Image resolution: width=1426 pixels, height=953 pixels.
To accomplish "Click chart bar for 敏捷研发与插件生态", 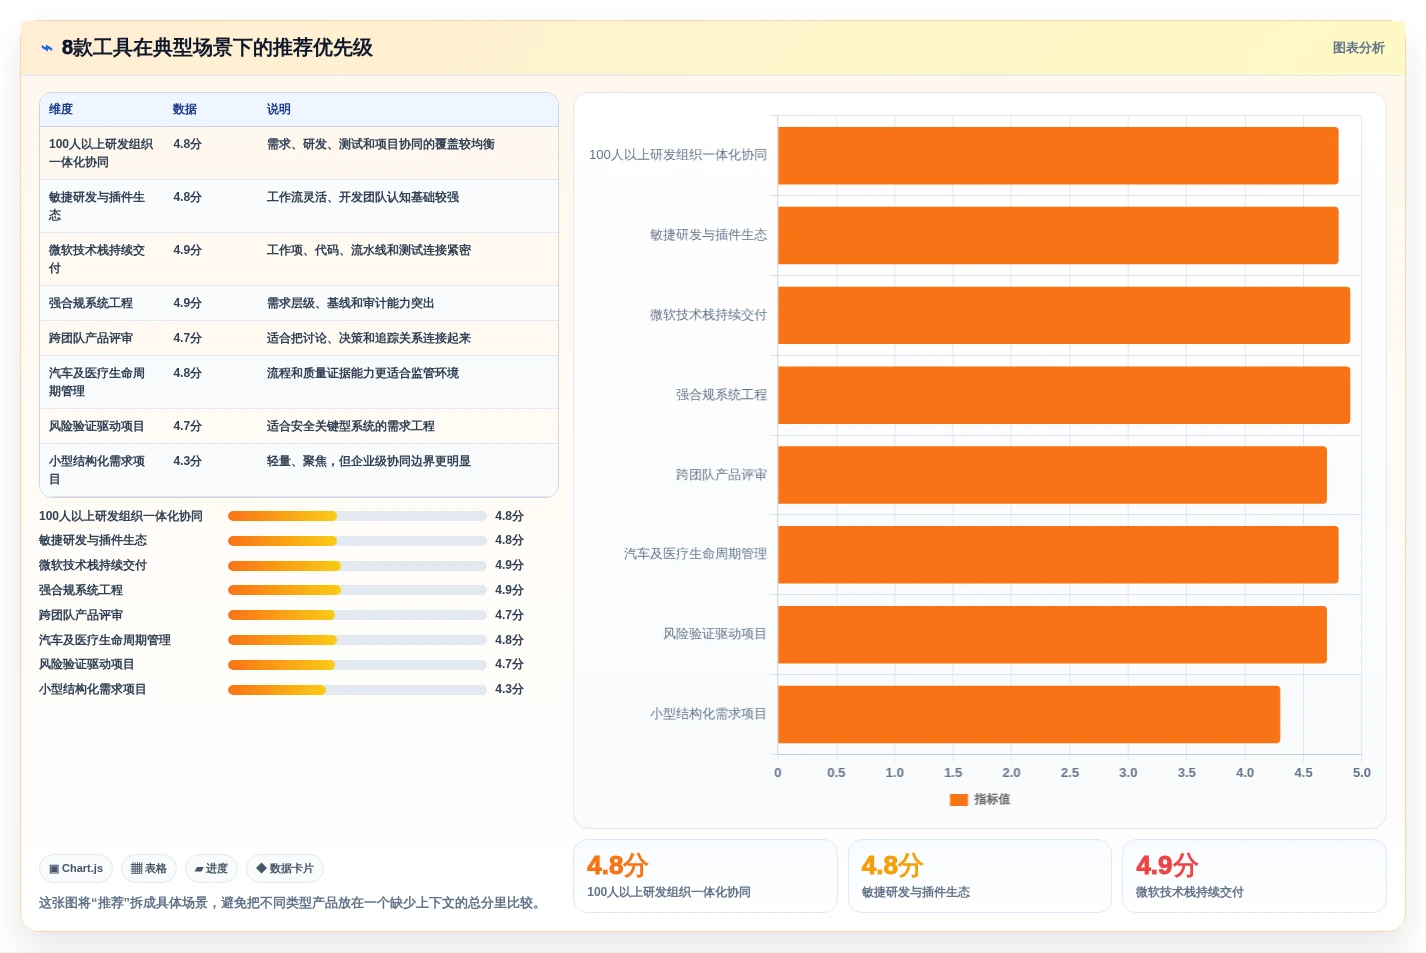I will click(x=1058, y=236).
